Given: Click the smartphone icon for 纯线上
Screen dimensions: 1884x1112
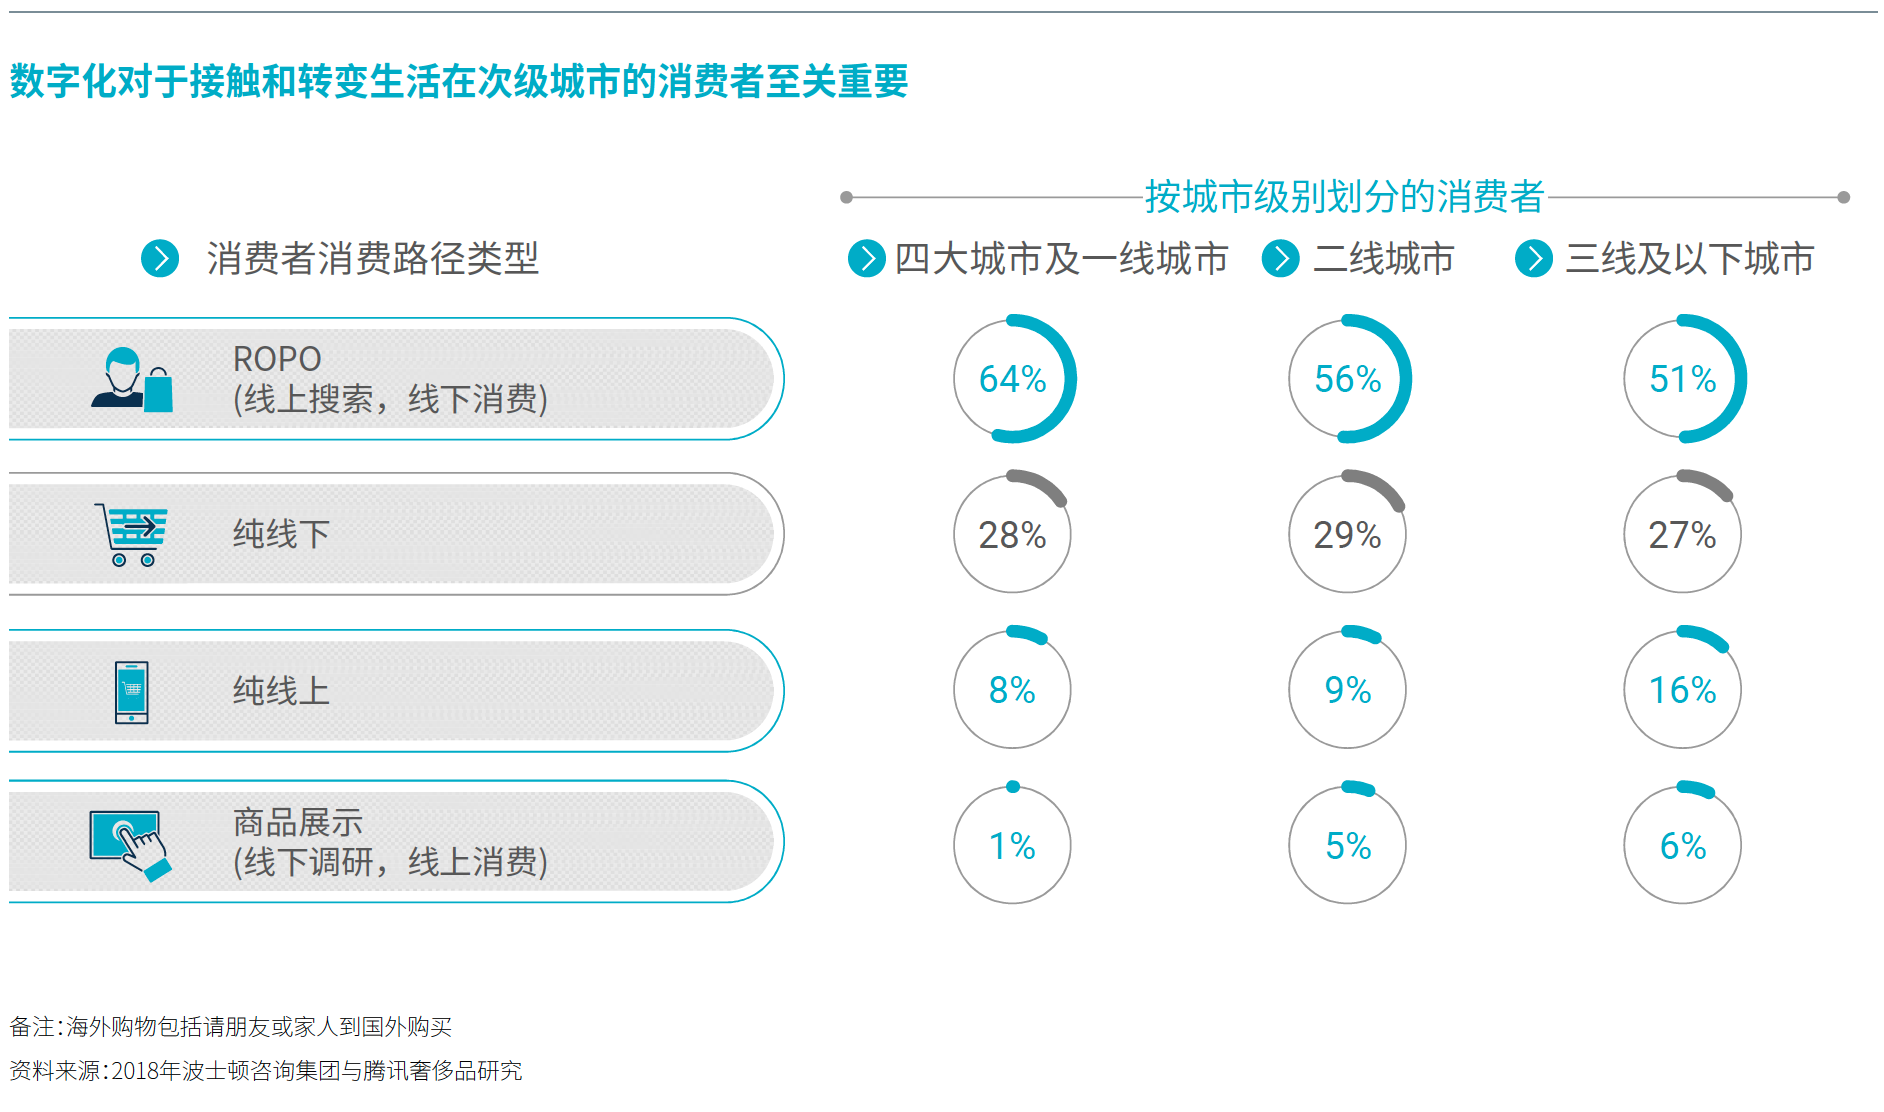Looking at the screenshot, I should pos(132,692).
